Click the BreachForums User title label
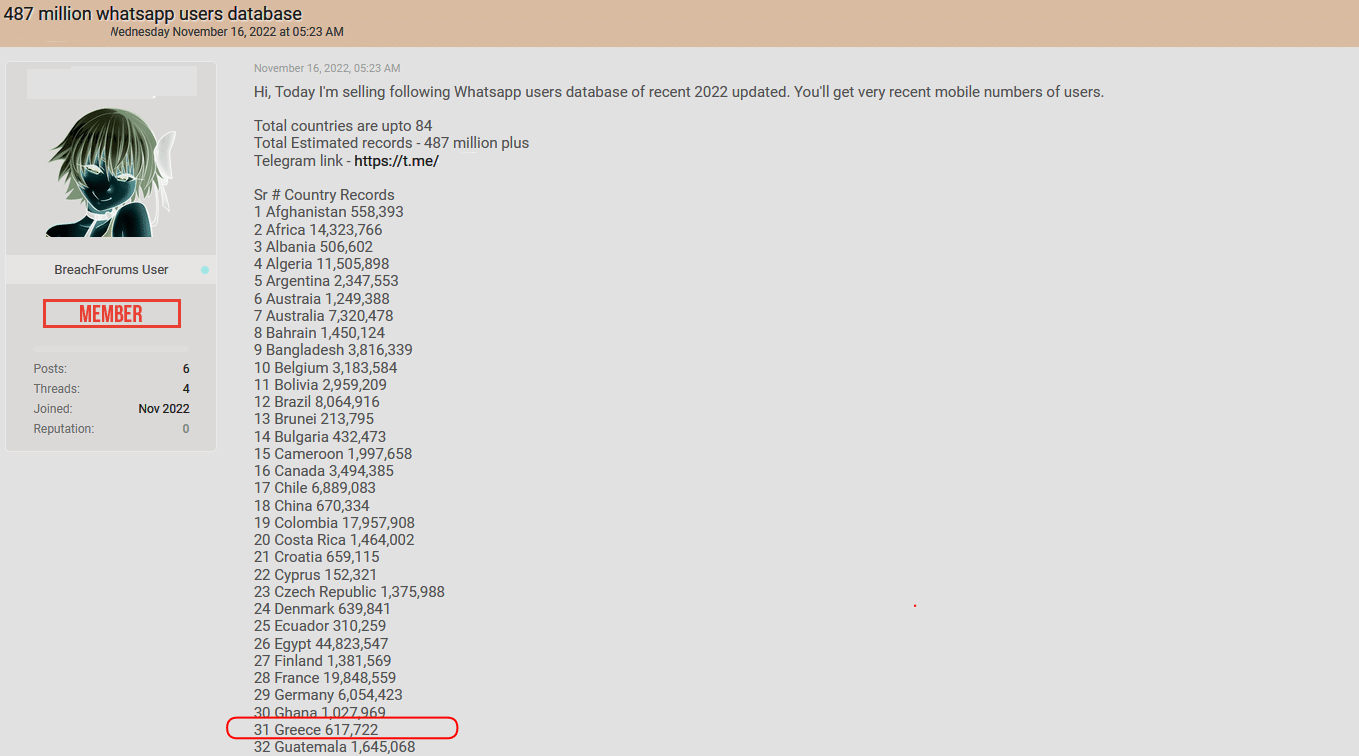Viewport: 1359px width, 756px height. [x=111, y=270]
